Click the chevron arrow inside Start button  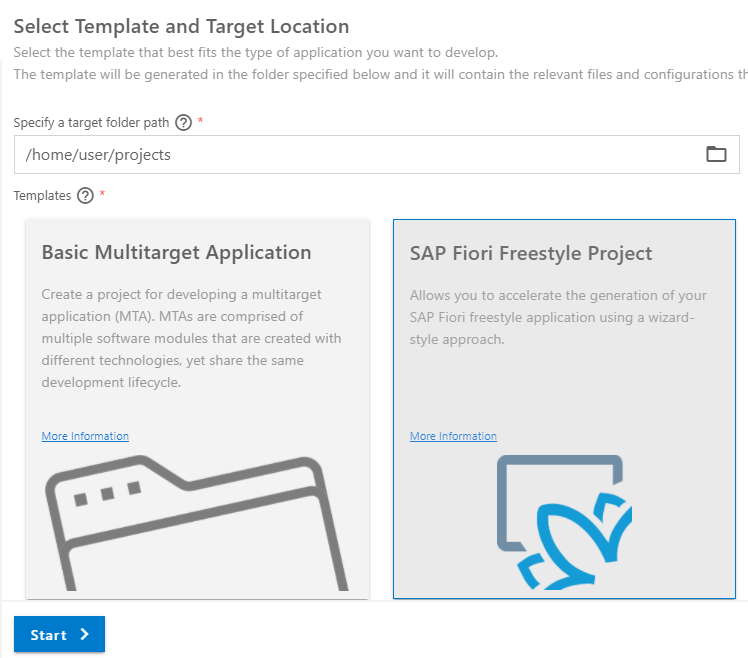(x=84, y=634)
